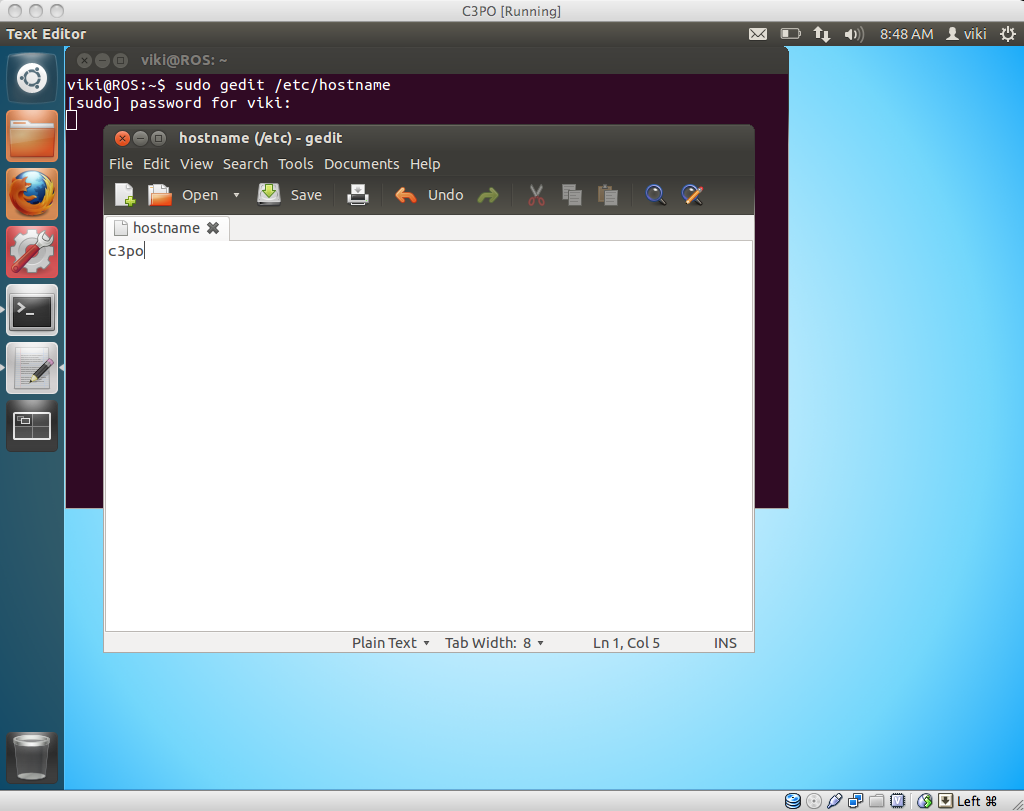Viewport: 1024px width, 811px height.
Task: Open the Trash in the launcher
Action: coord(32,757)
